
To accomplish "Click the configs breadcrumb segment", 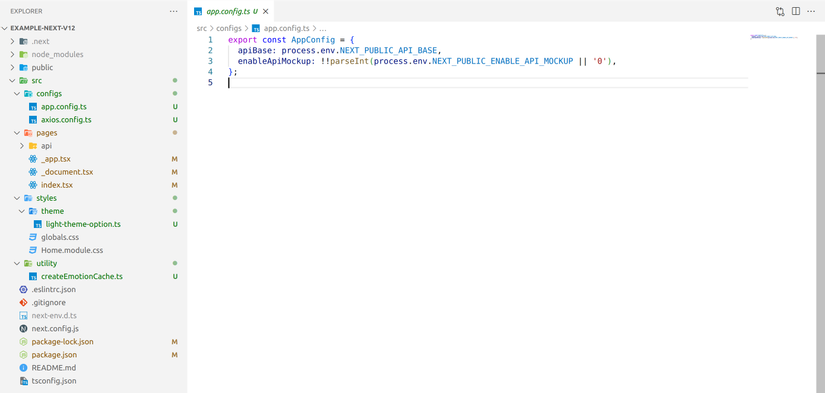I will coord(229,28).
